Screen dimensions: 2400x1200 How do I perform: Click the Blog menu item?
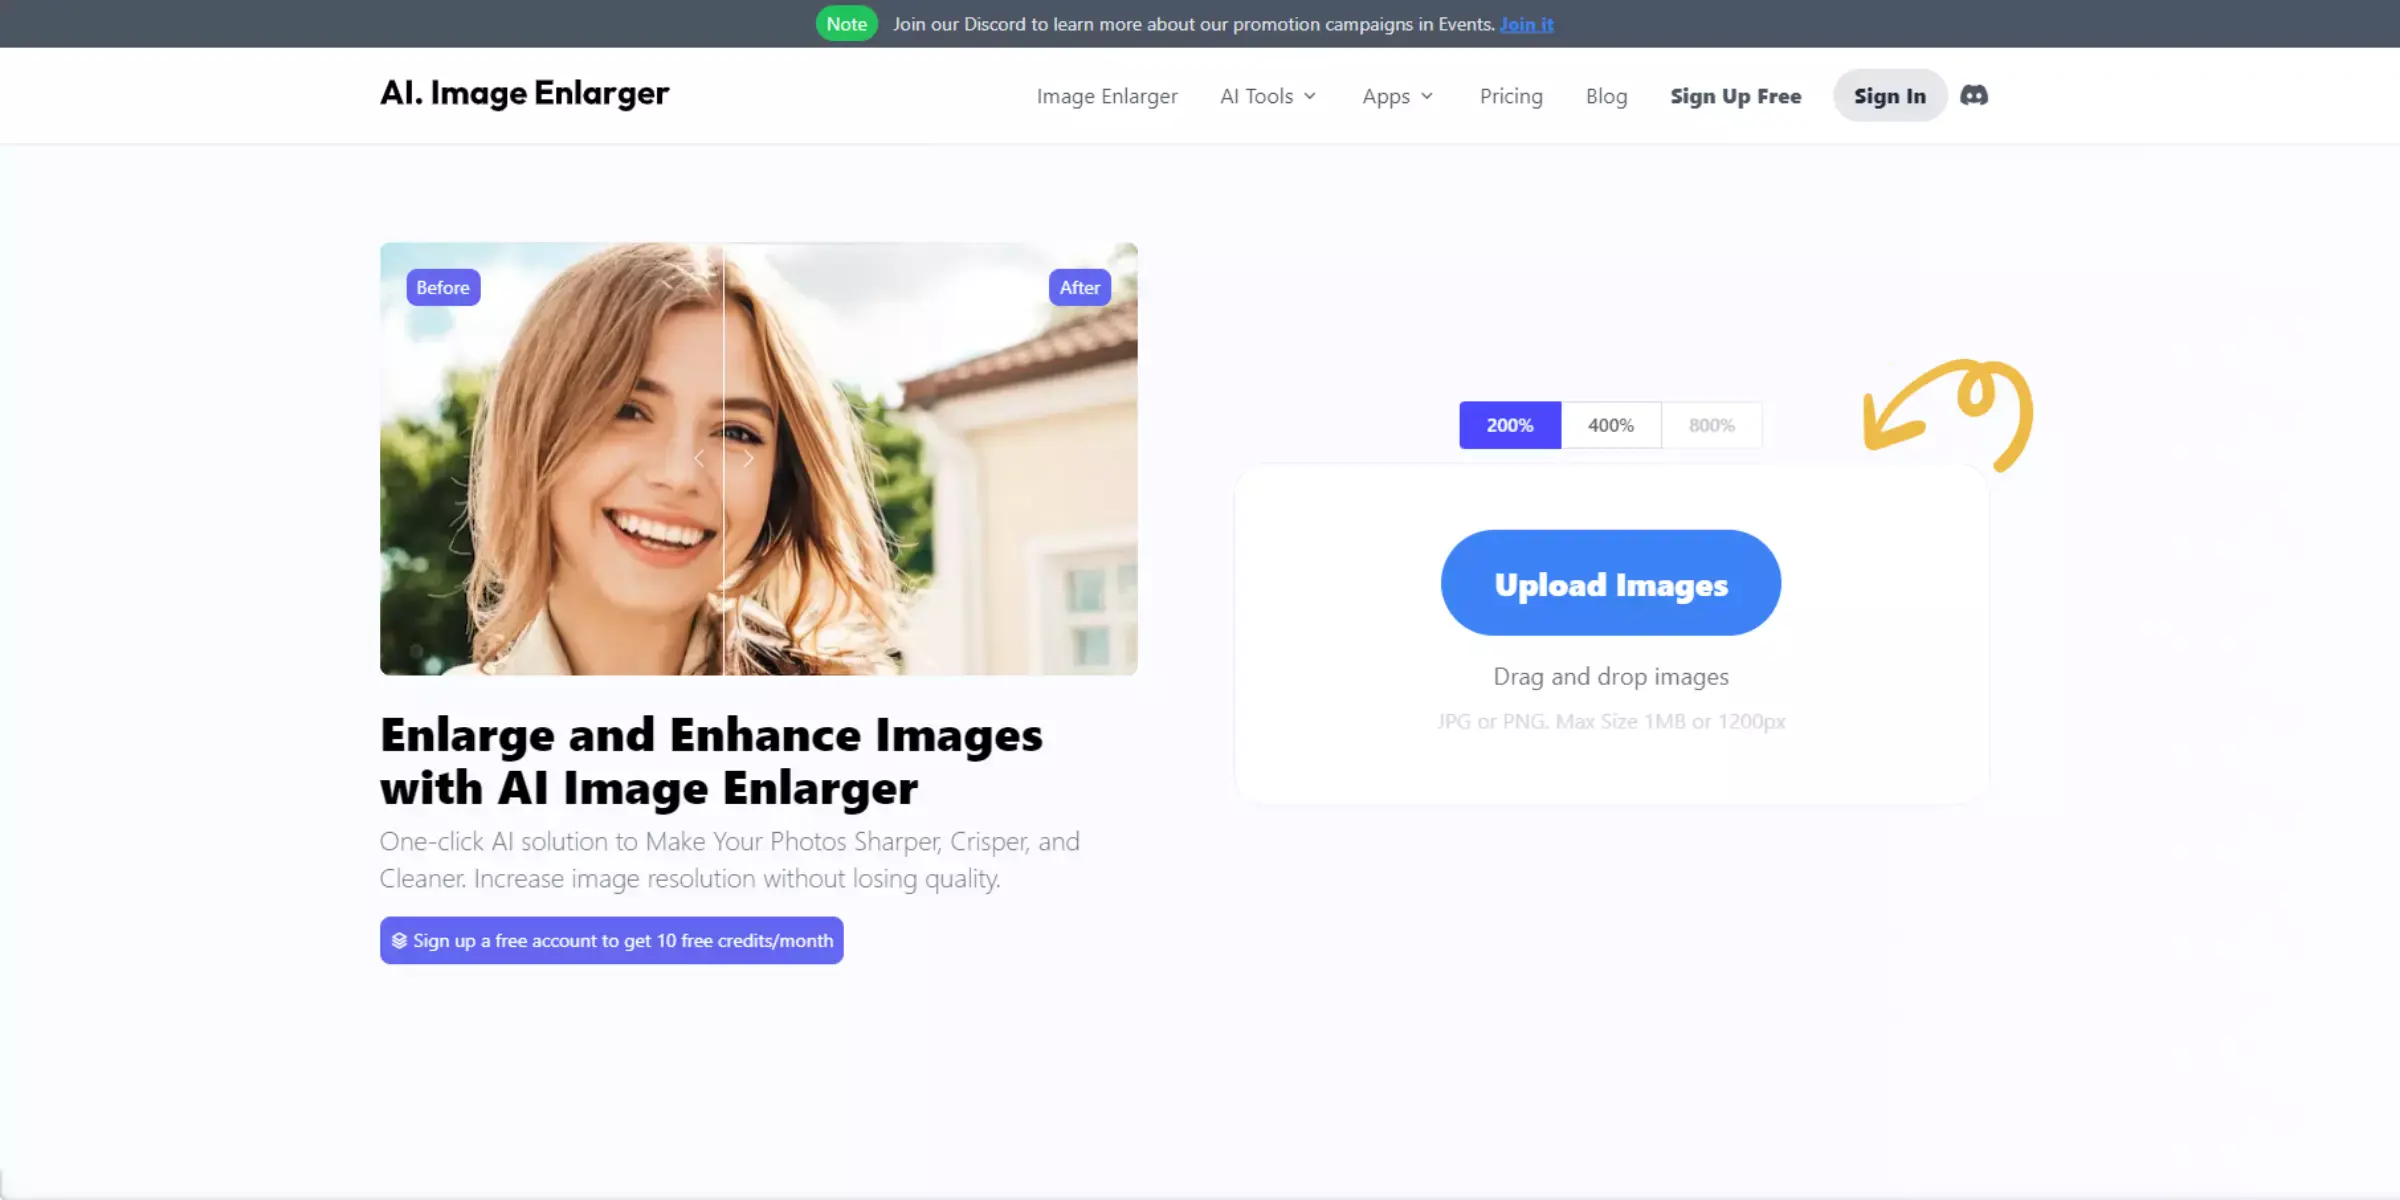coord(1606,95)
